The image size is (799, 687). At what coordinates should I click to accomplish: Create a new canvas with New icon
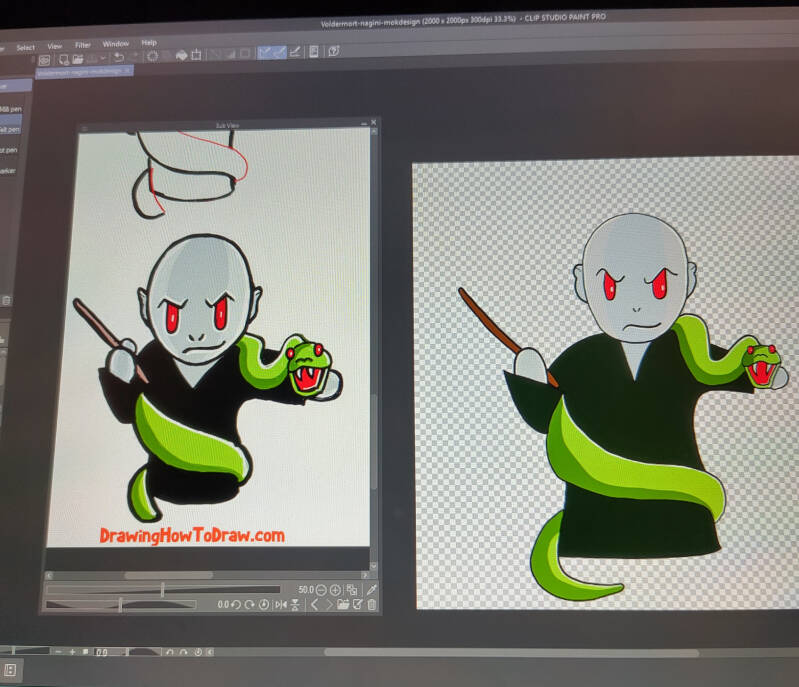pyautogui.click(x=64, y=59)
